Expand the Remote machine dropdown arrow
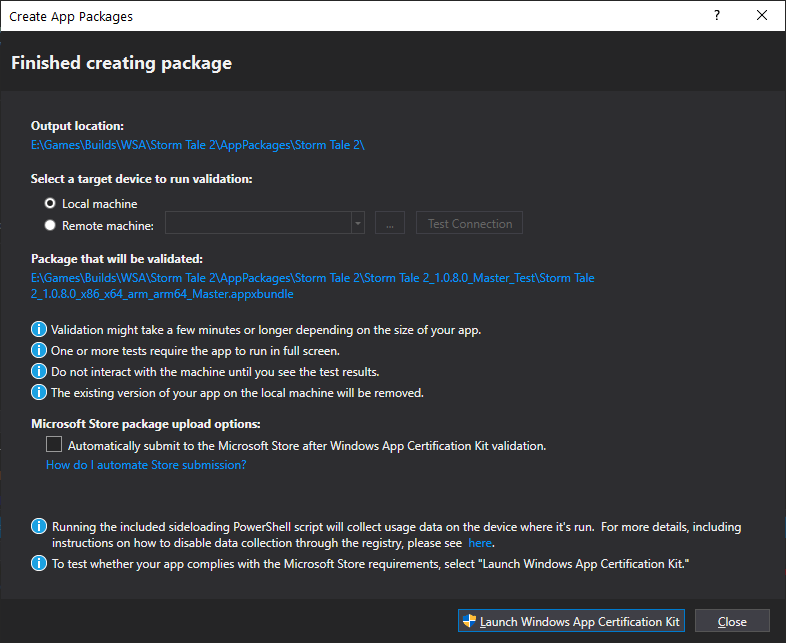Viewport: 786px width, 643px height. [x=358, y=224]
